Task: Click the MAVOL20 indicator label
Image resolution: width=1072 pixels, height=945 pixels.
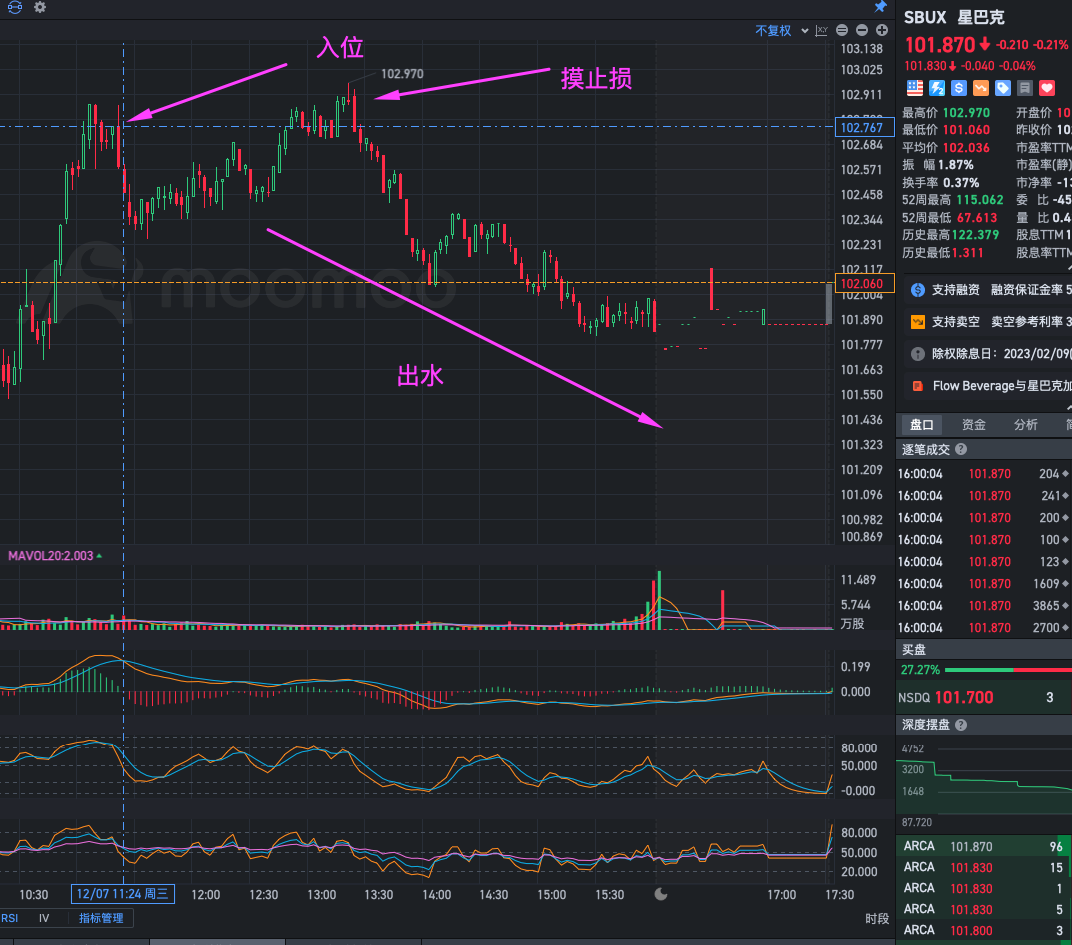Action: pyautogui.click(x=51, y=556)
